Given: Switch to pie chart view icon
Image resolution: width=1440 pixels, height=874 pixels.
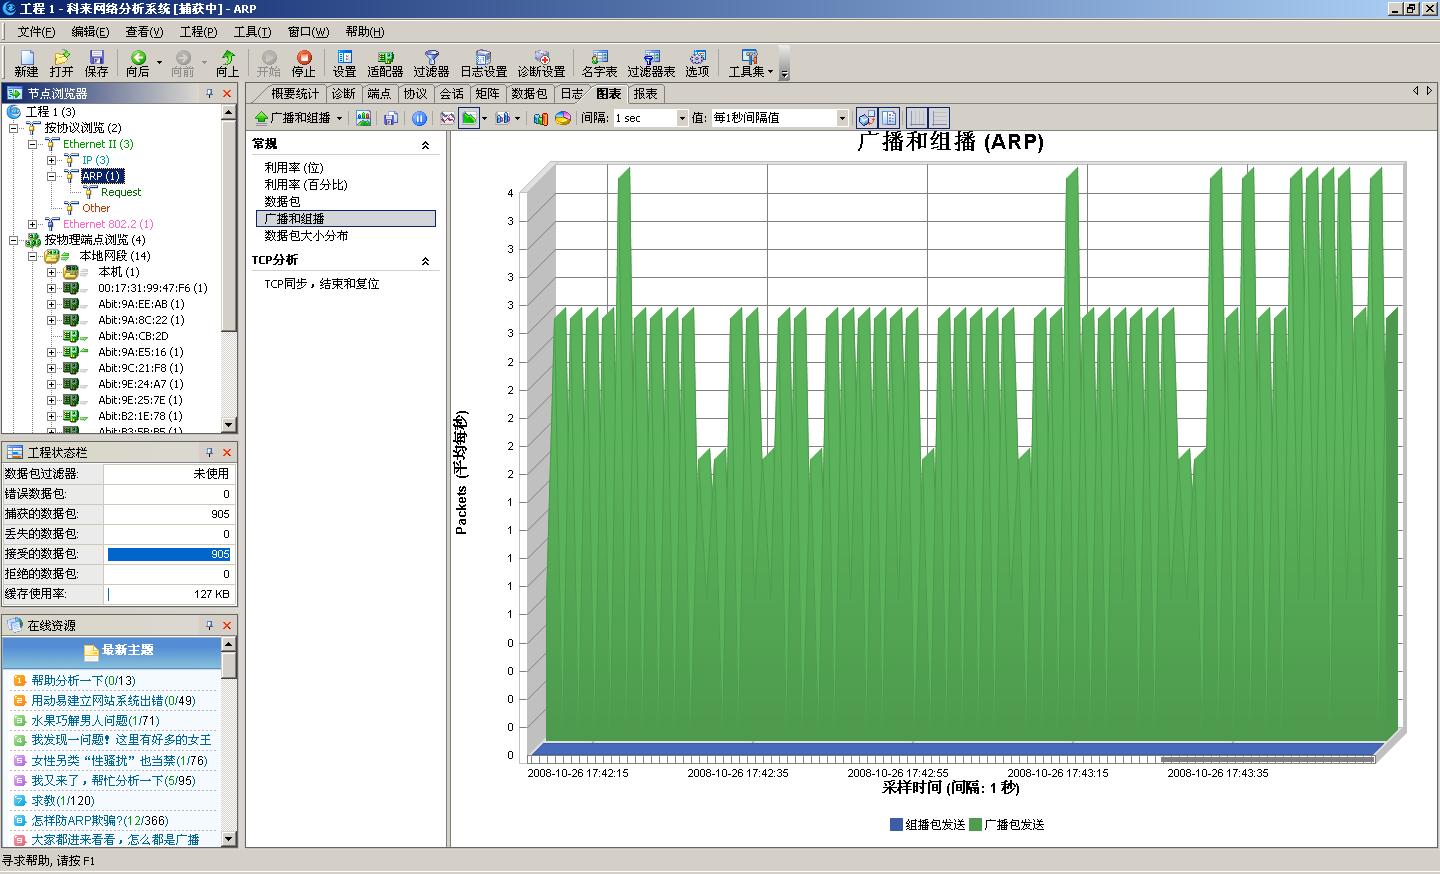Looking at the screenshot, I should pyautogui.click(x=563, y=118).
